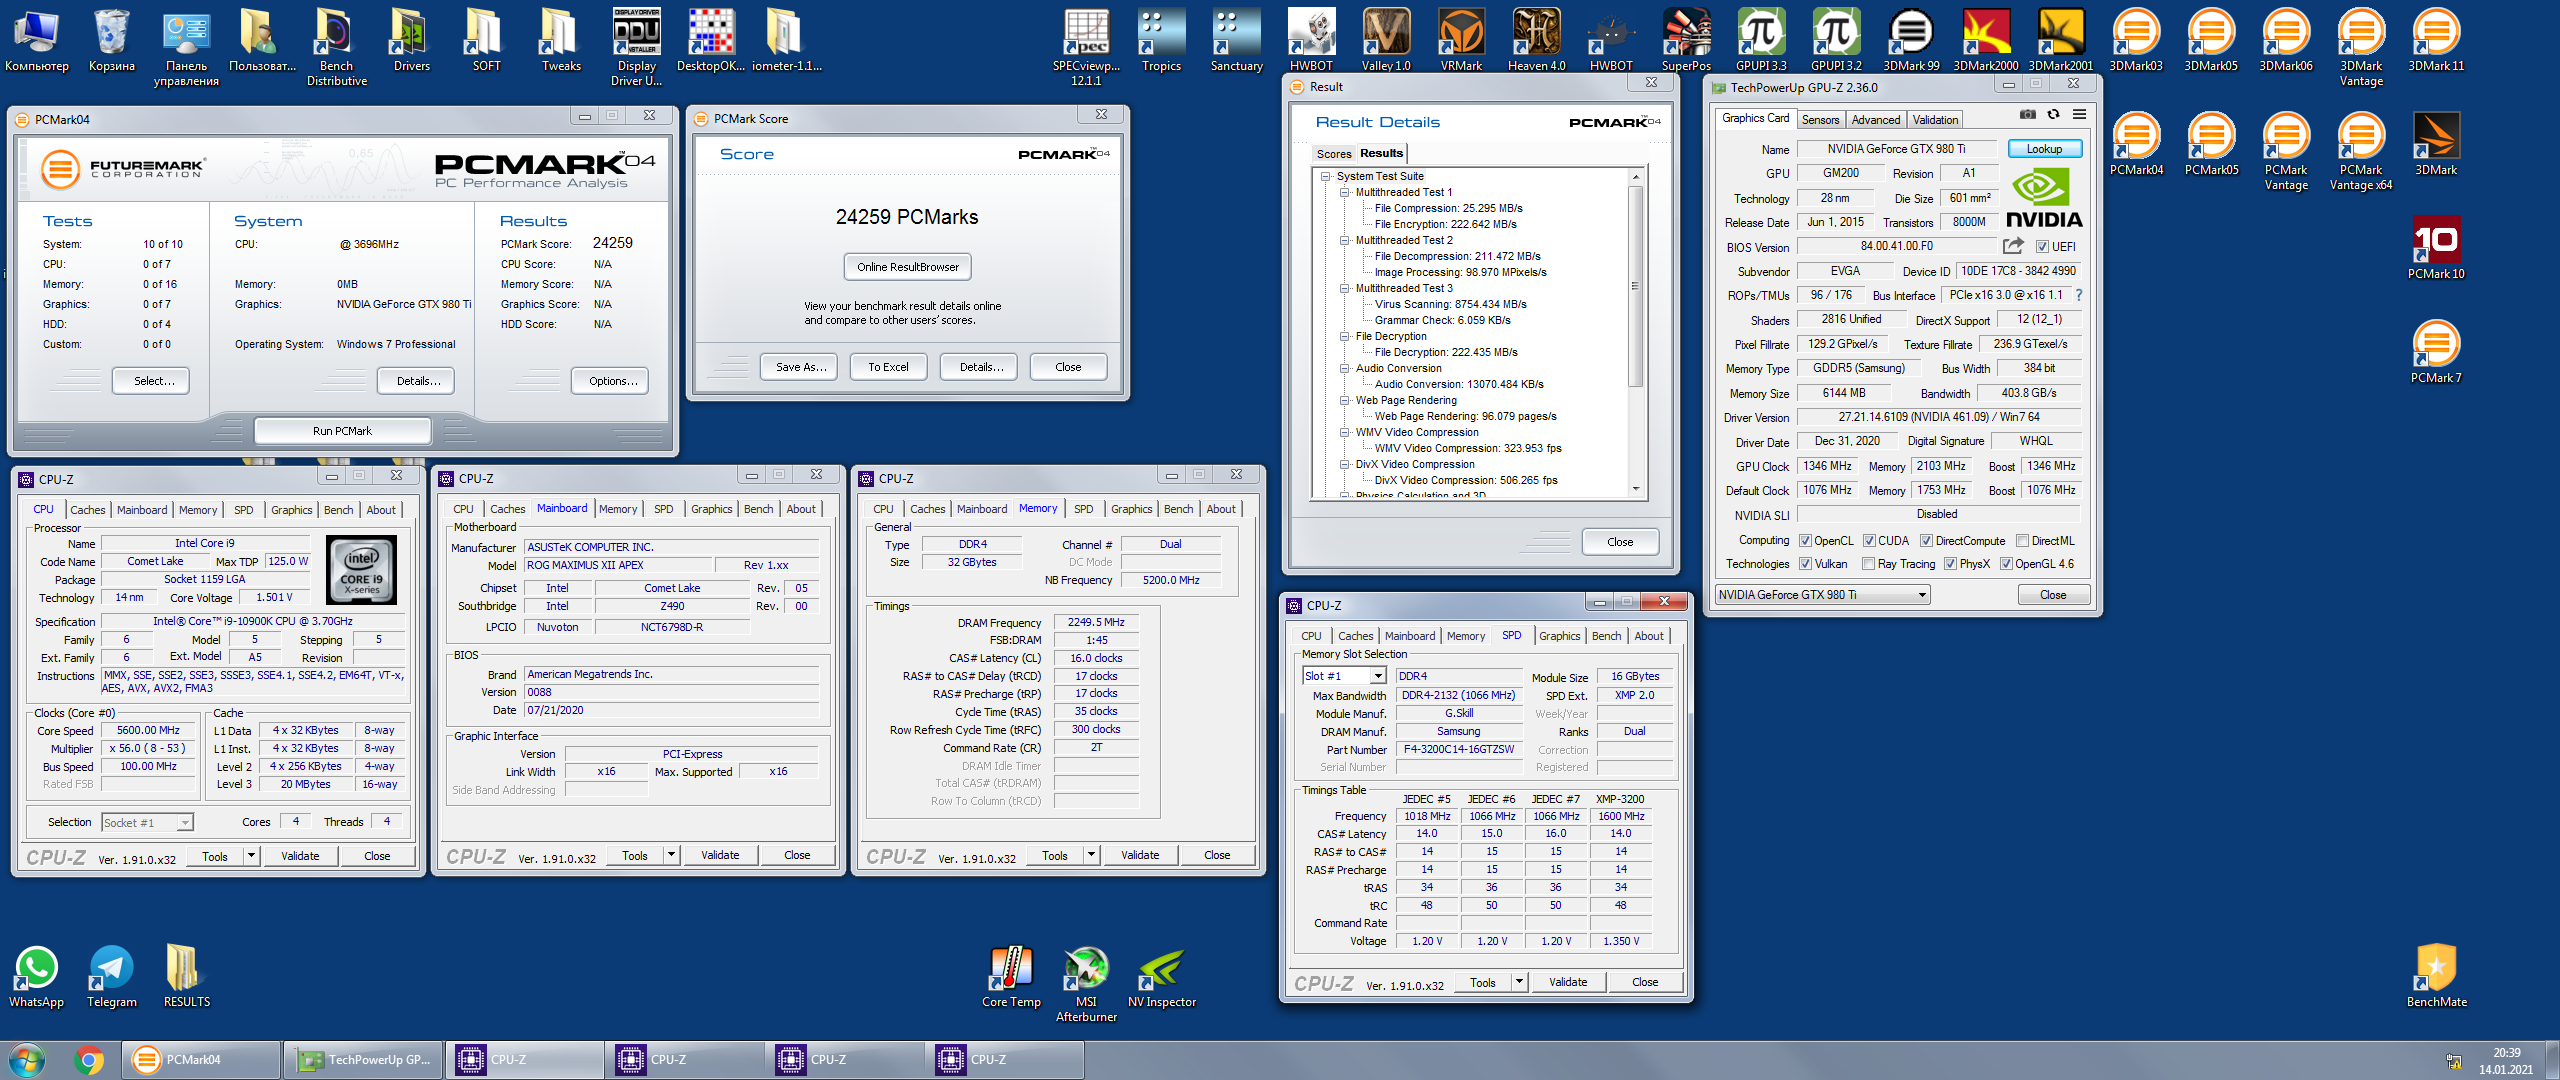Collapse the System Test Suite tree node
Screen dimensions: 2560x1080
1326,176
